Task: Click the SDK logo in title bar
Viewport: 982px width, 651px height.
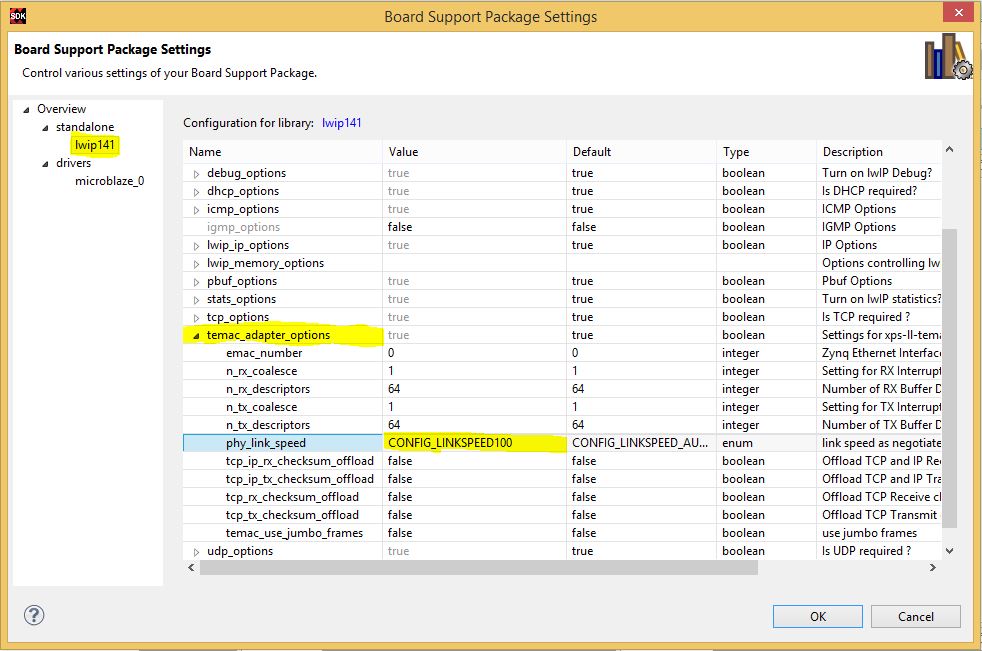Action: pyautogui.click(x=18, y=16)
